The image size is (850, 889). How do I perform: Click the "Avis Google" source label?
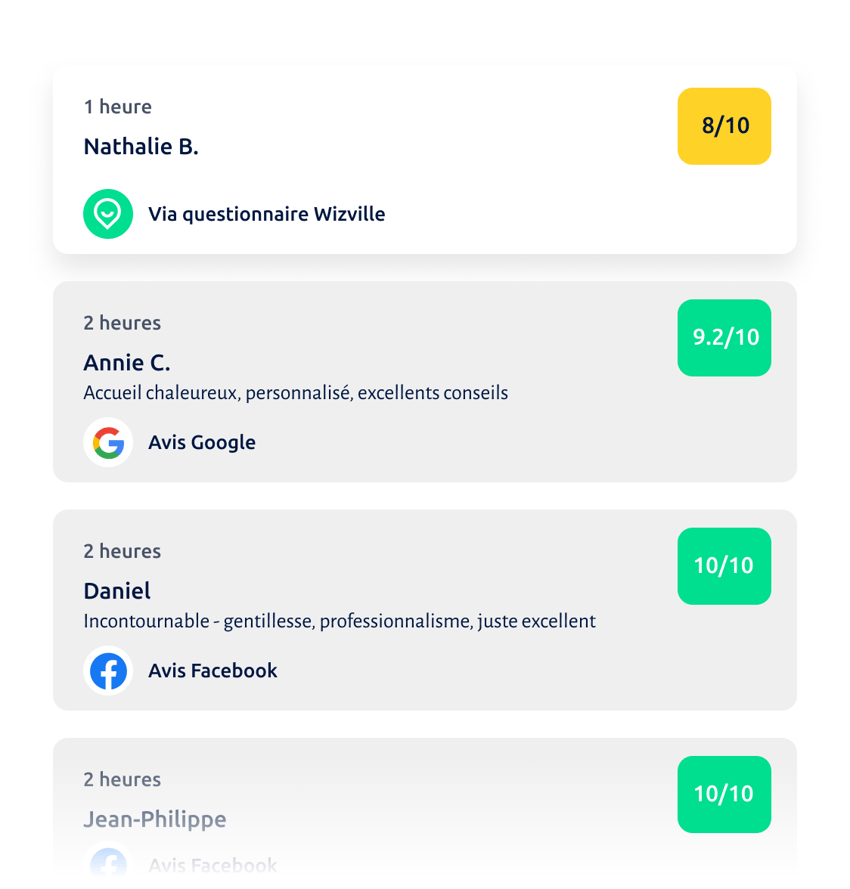pyautogui.click(x=202, y=442)
